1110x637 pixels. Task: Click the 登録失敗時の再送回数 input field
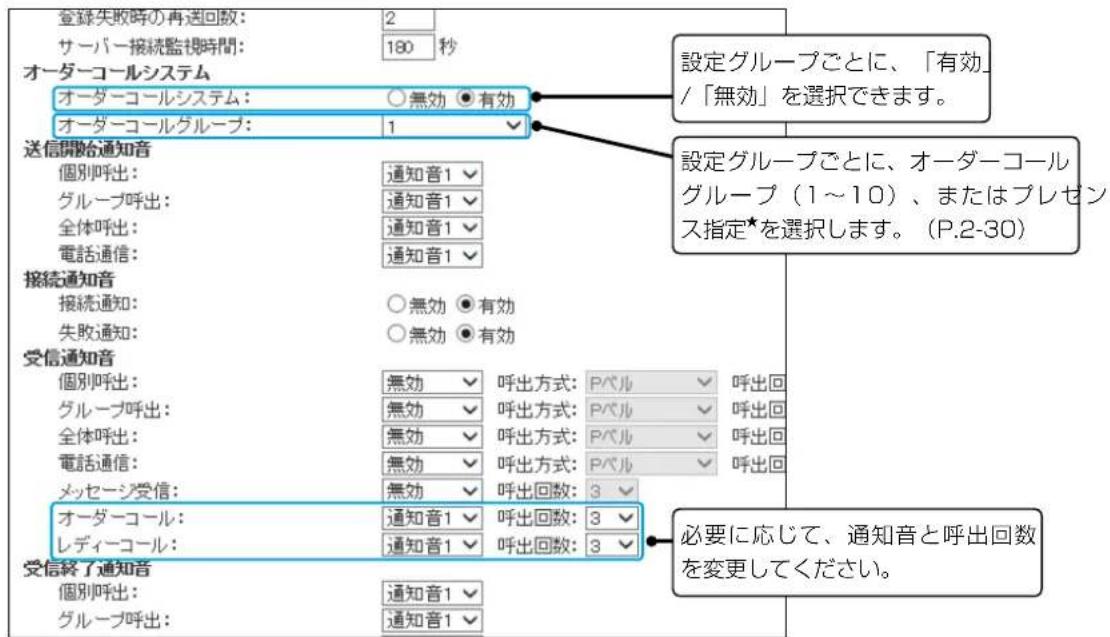click(x=408, y=19)
